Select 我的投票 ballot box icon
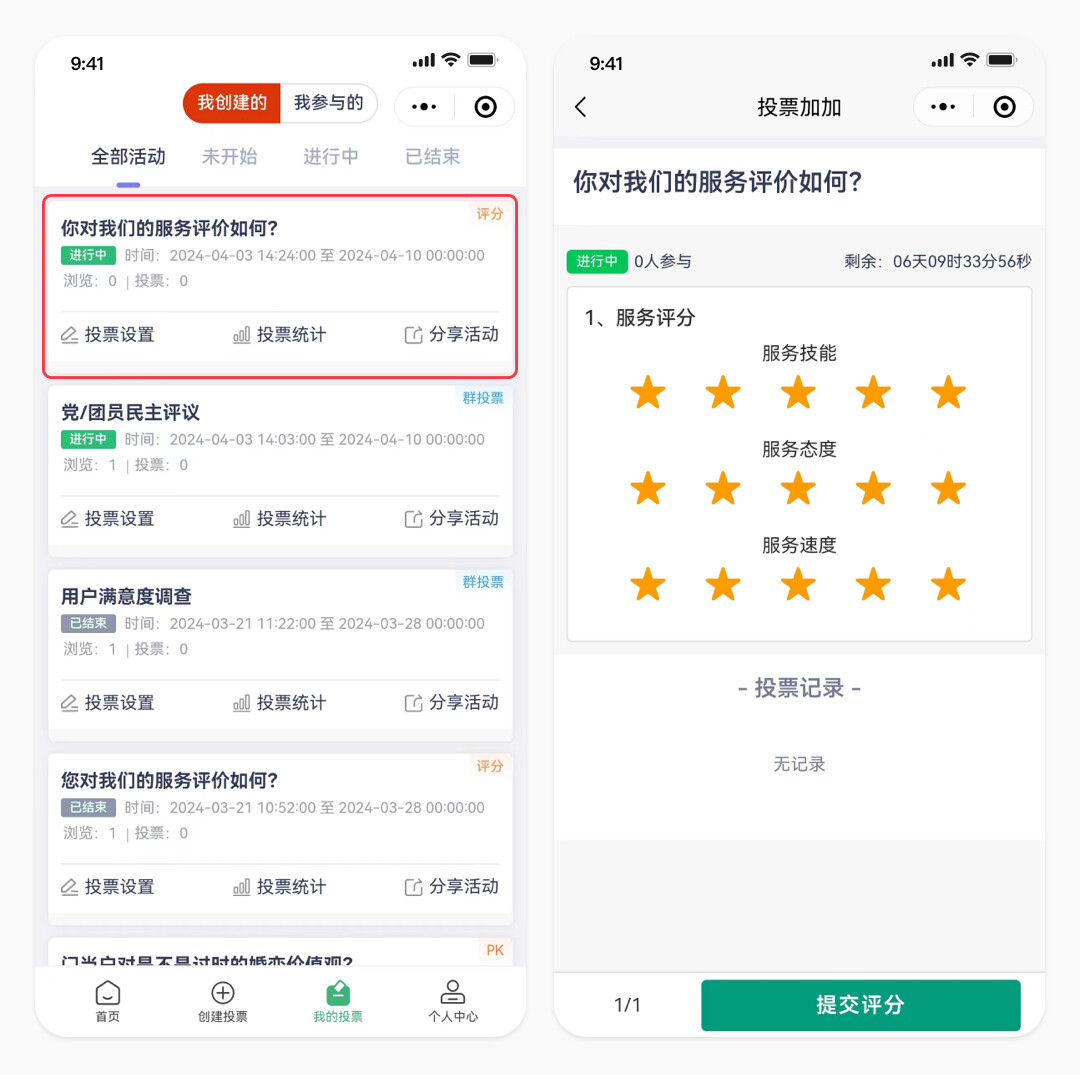This screenshot has width=1080, height=1075. click(x=338, y=993)
